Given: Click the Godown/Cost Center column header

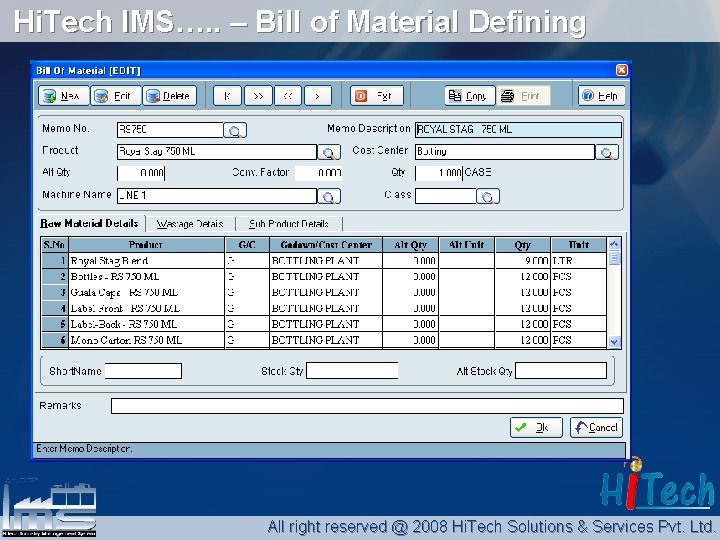Looking at the screenshot, I should coord(326,245).
